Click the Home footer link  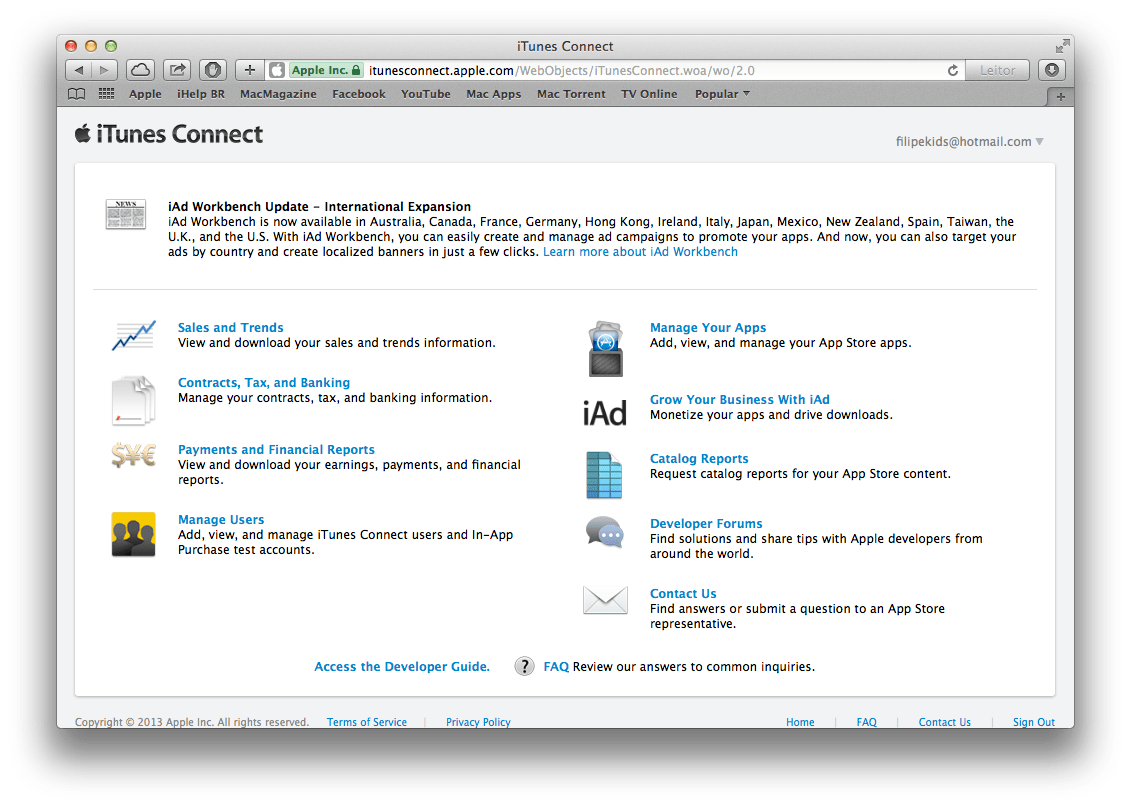tap(800, 722)
